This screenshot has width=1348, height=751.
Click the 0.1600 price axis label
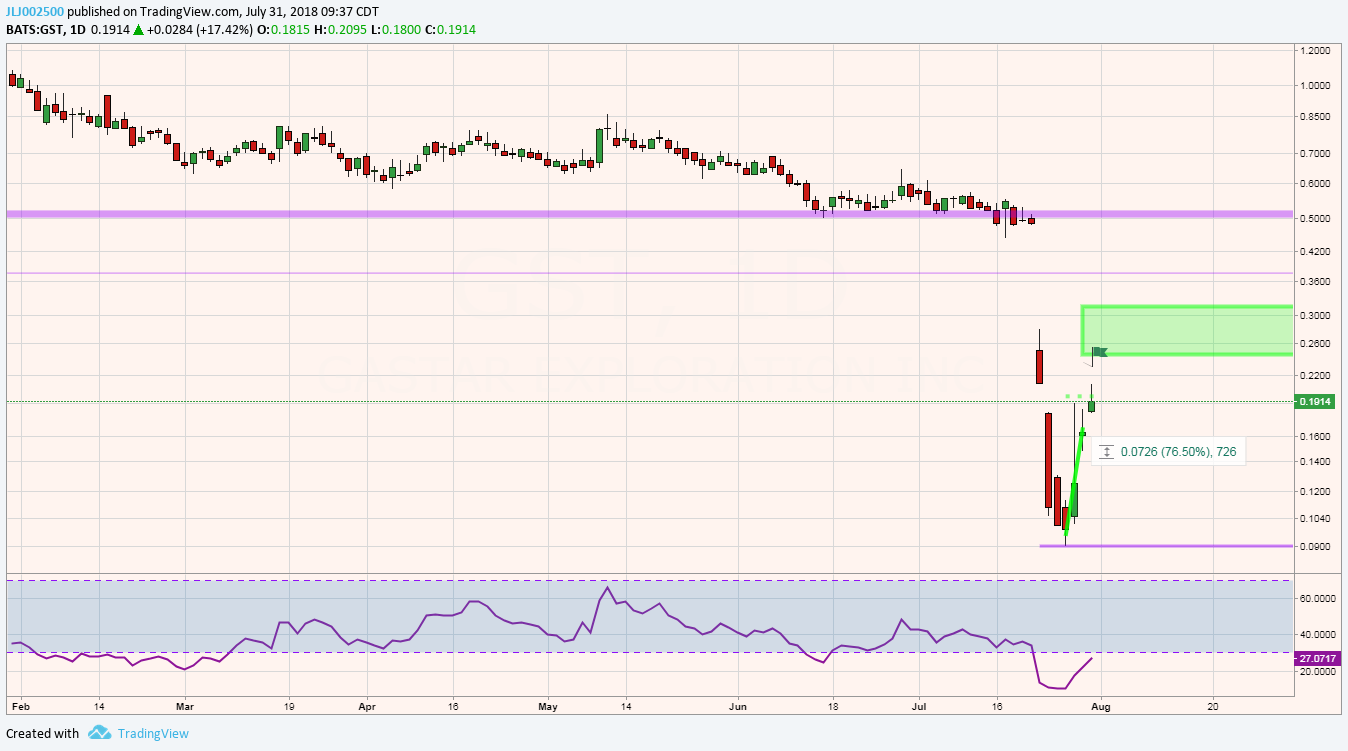[1316, 437]
